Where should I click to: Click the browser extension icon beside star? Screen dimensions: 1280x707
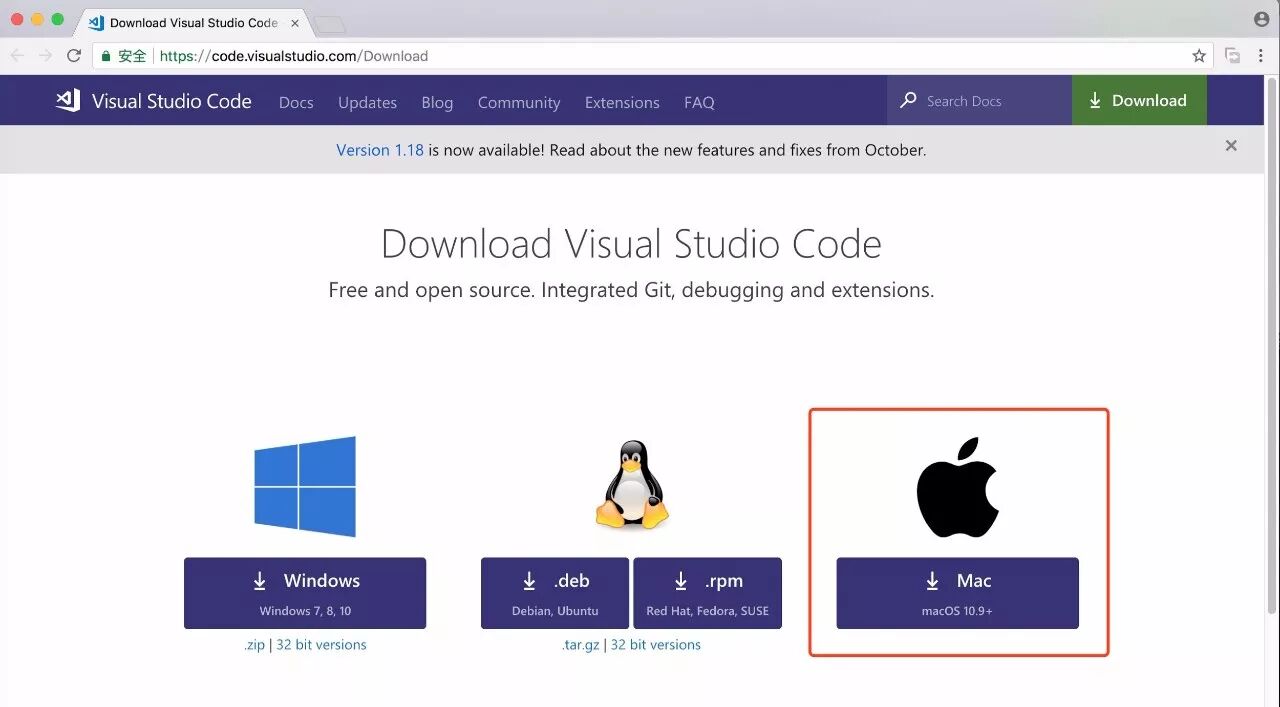[x=1233, y=56]
